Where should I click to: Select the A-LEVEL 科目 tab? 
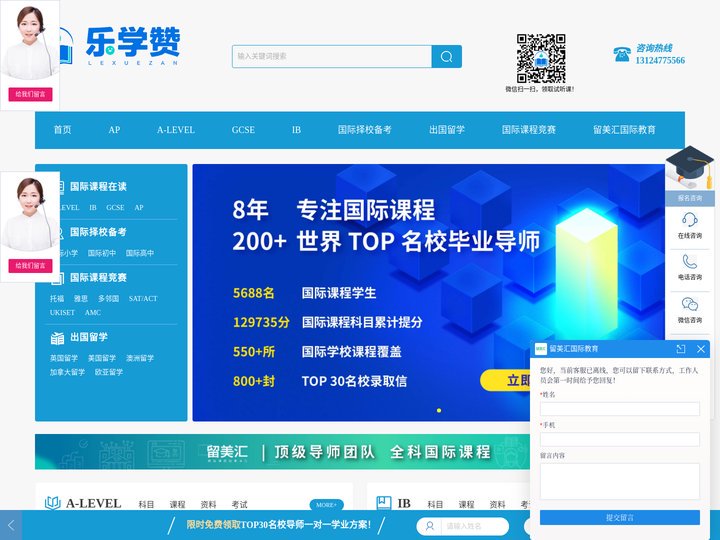(x=146, y=504)
